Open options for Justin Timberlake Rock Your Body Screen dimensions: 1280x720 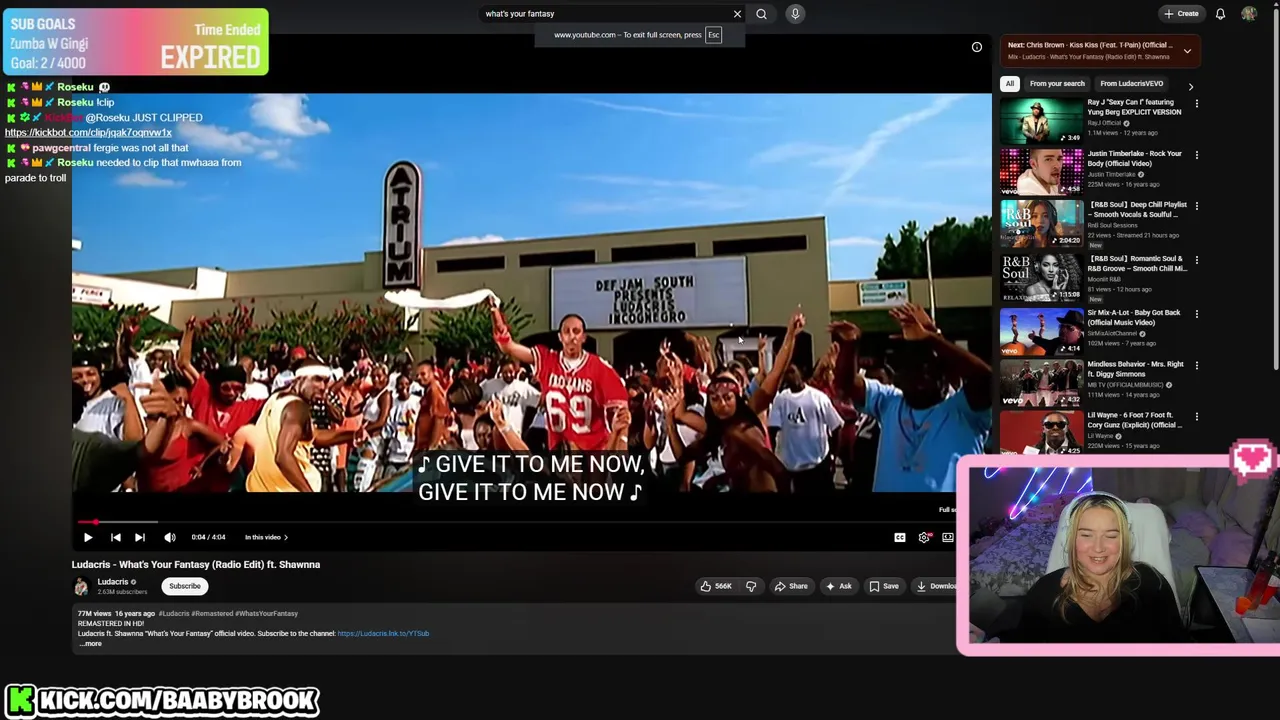(x=1196, y=155)
